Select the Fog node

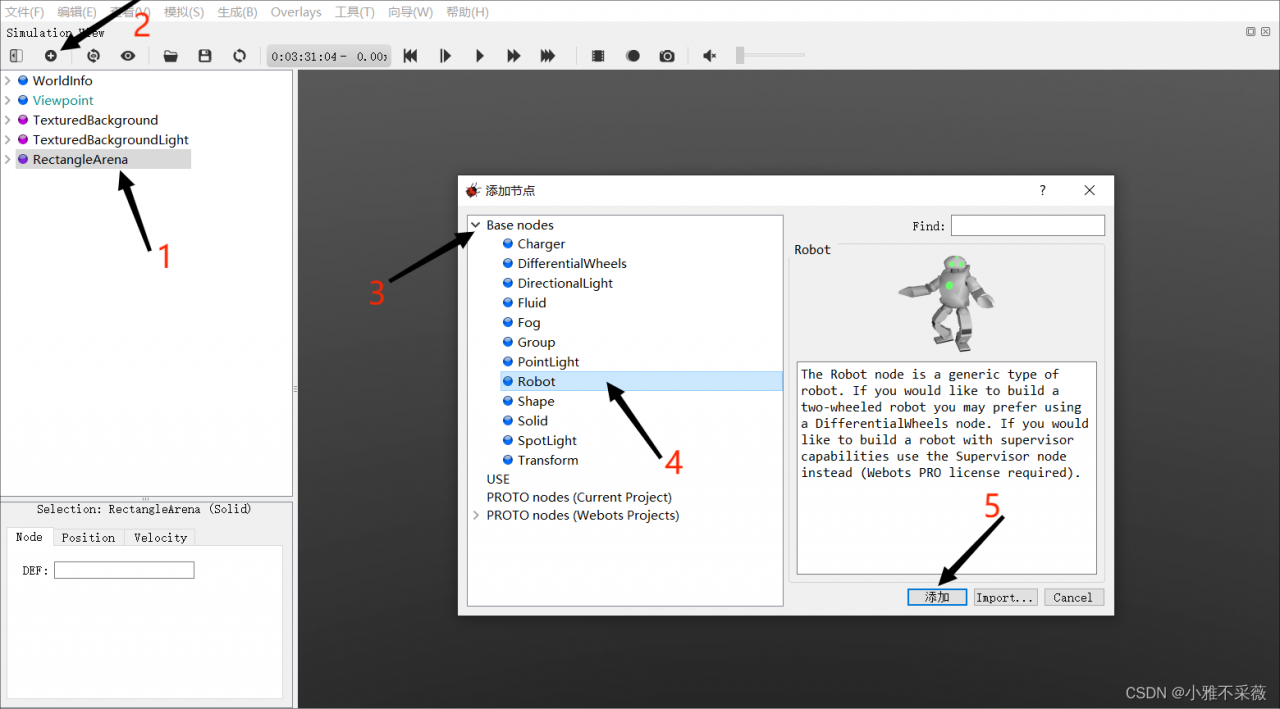[x=529, y=322]
